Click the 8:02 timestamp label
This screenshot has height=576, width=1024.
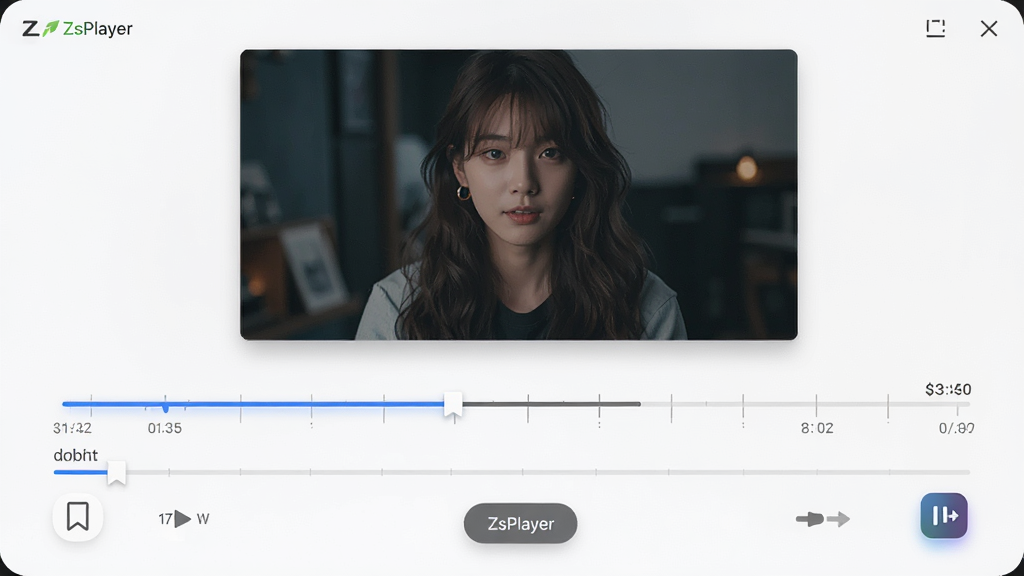pos(817,428)
